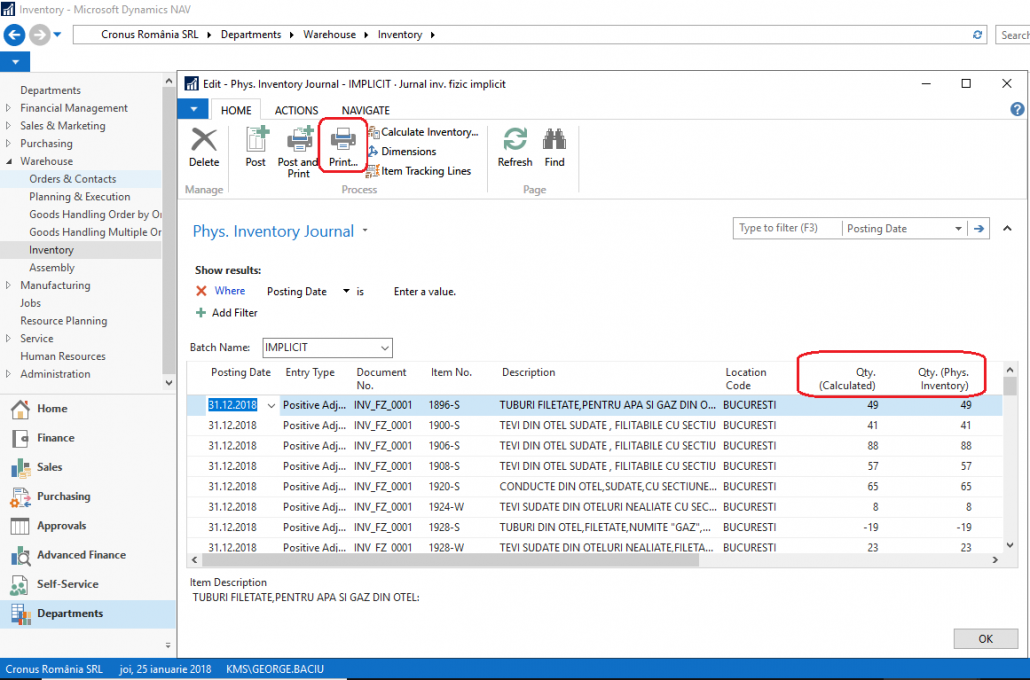Image resolution: width=1030 pixels, height=680 pixels.
Task: Click the Delete icon in the Manage group
Action: (204, 148)
